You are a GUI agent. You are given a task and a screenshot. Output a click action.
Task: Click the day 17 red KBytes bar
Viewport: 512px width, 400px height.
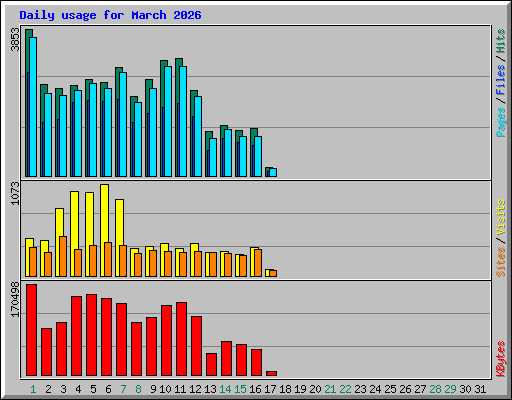coord(271,373)
